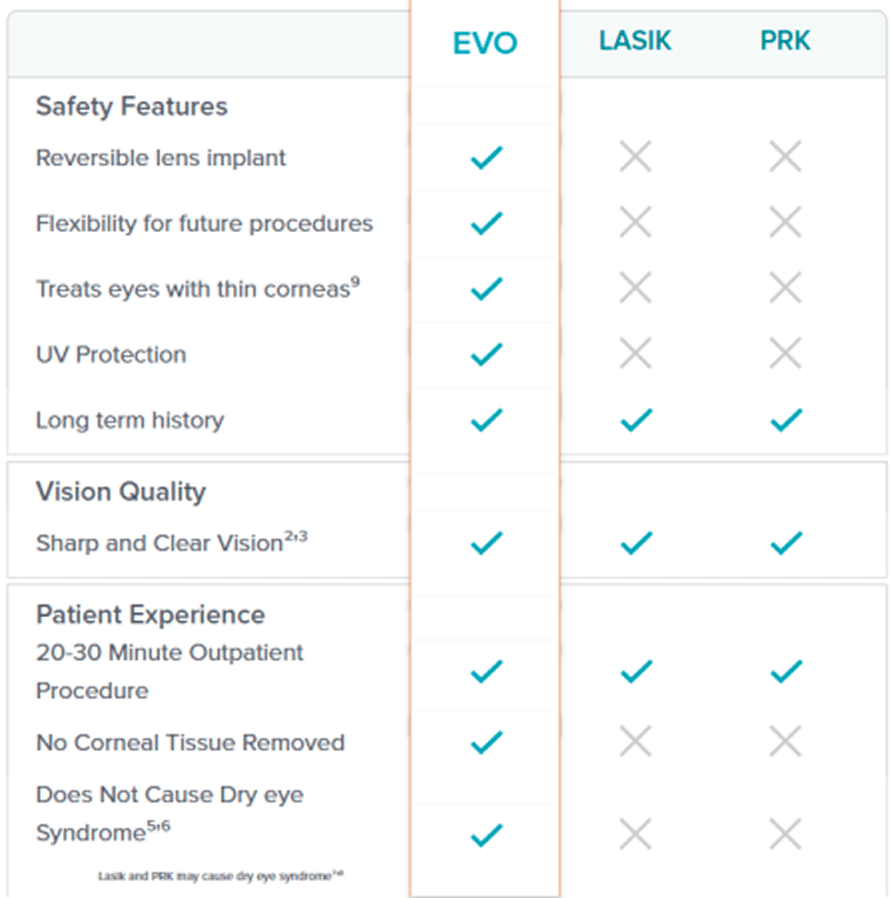Click the Lasik and PRK dry eye footnote
Viewport: 890px width, 898px height.
(x=221, y=875)
